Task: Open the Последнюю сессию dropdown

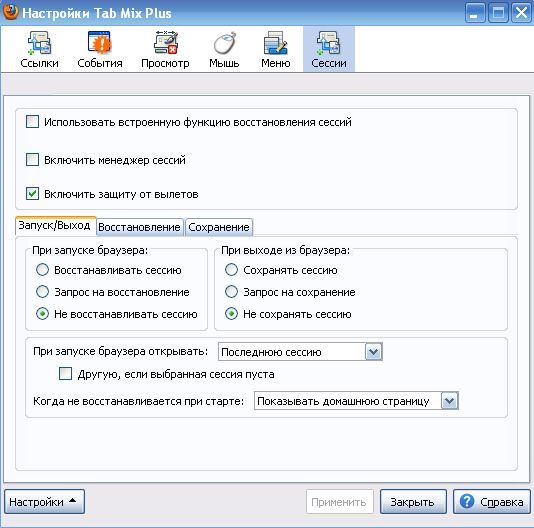Action: pos(300,352)
